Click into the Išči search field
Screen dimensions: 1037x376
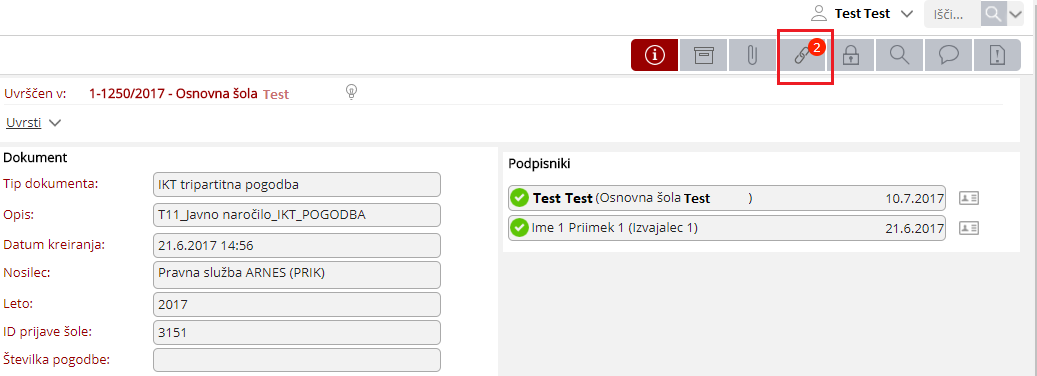click(x=952, y=14)
